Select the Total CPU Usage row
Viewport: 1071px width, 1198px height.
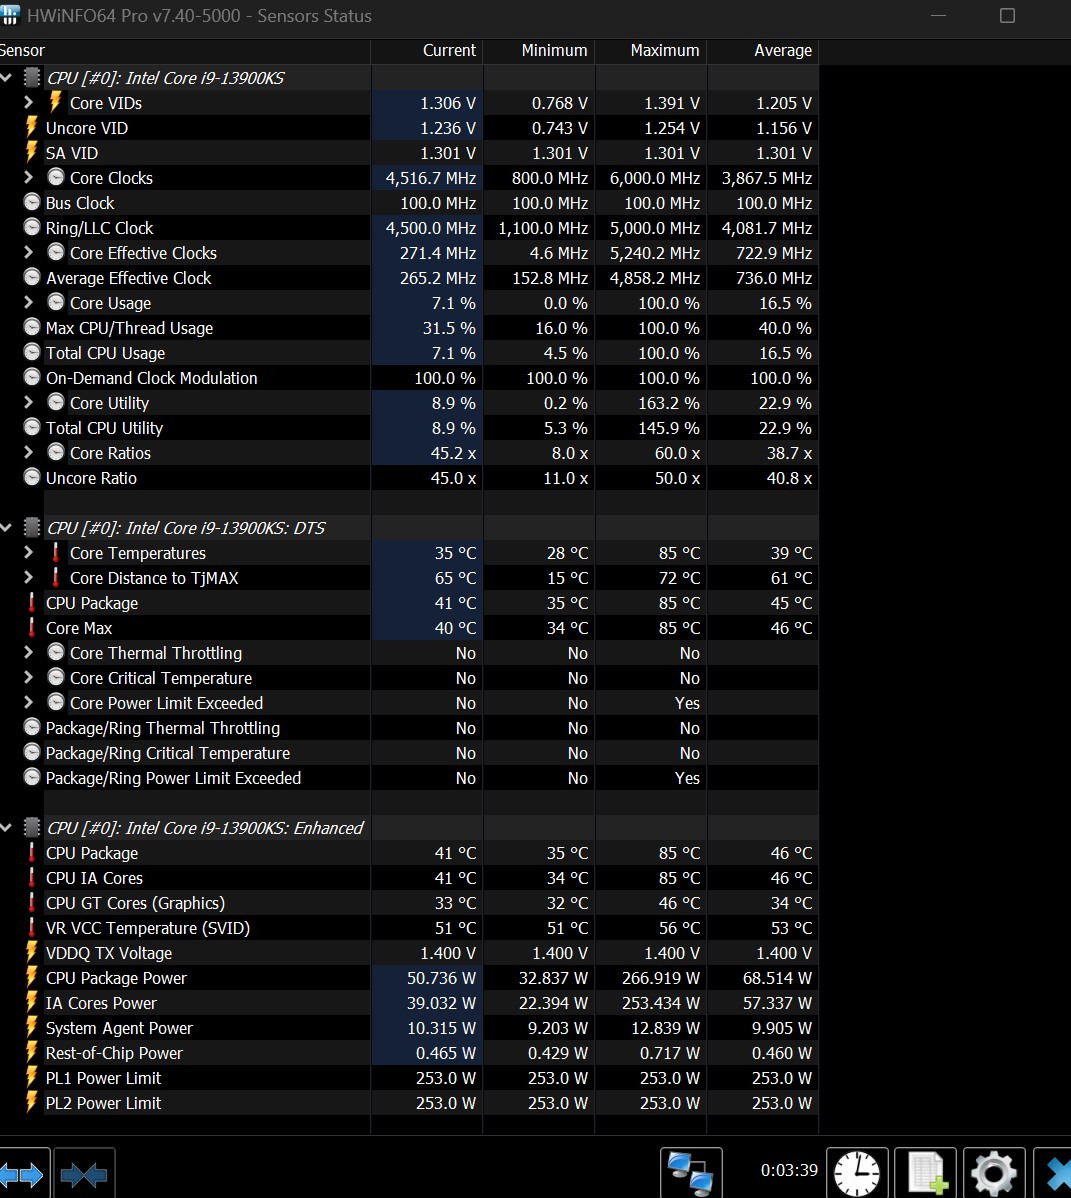(x=409, y=353)
